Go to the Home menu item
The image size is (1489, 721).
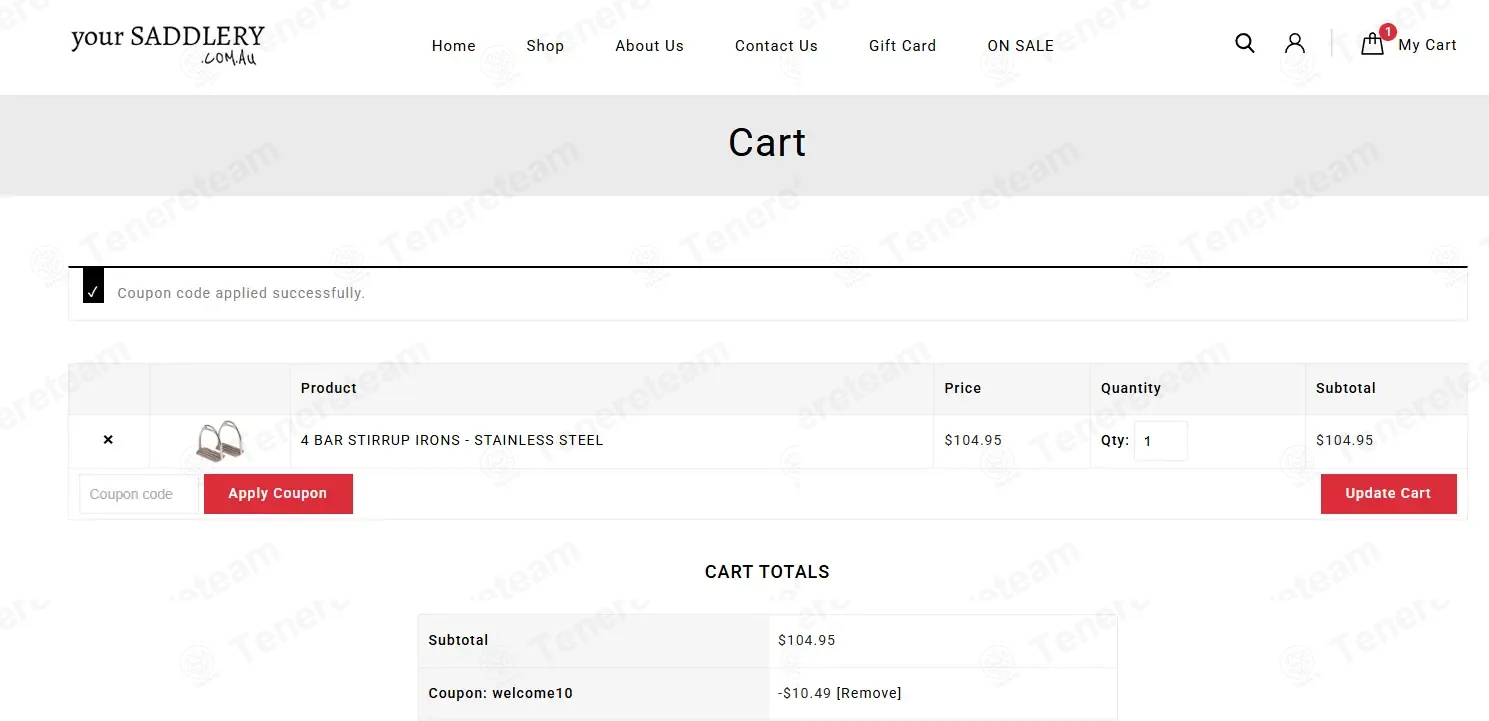pos(454,46)
